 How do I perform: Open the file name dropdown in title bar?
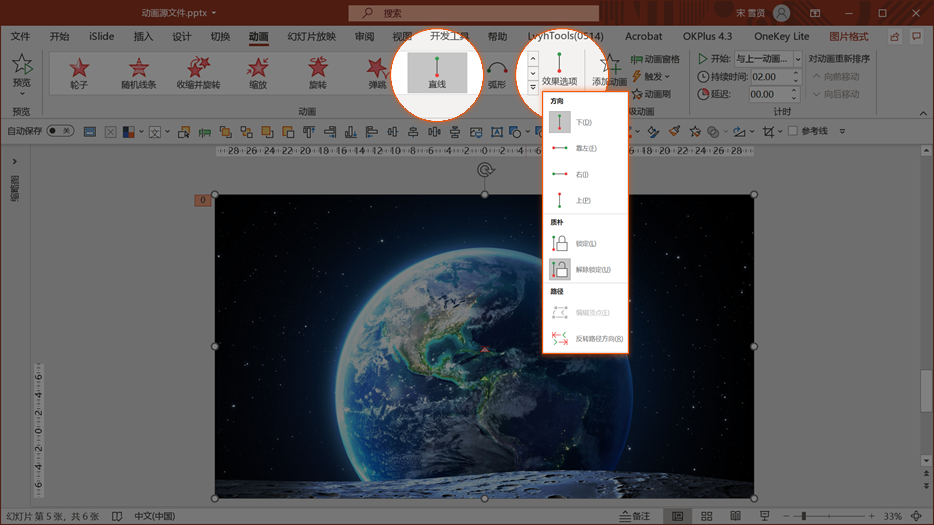click(214, 13)
